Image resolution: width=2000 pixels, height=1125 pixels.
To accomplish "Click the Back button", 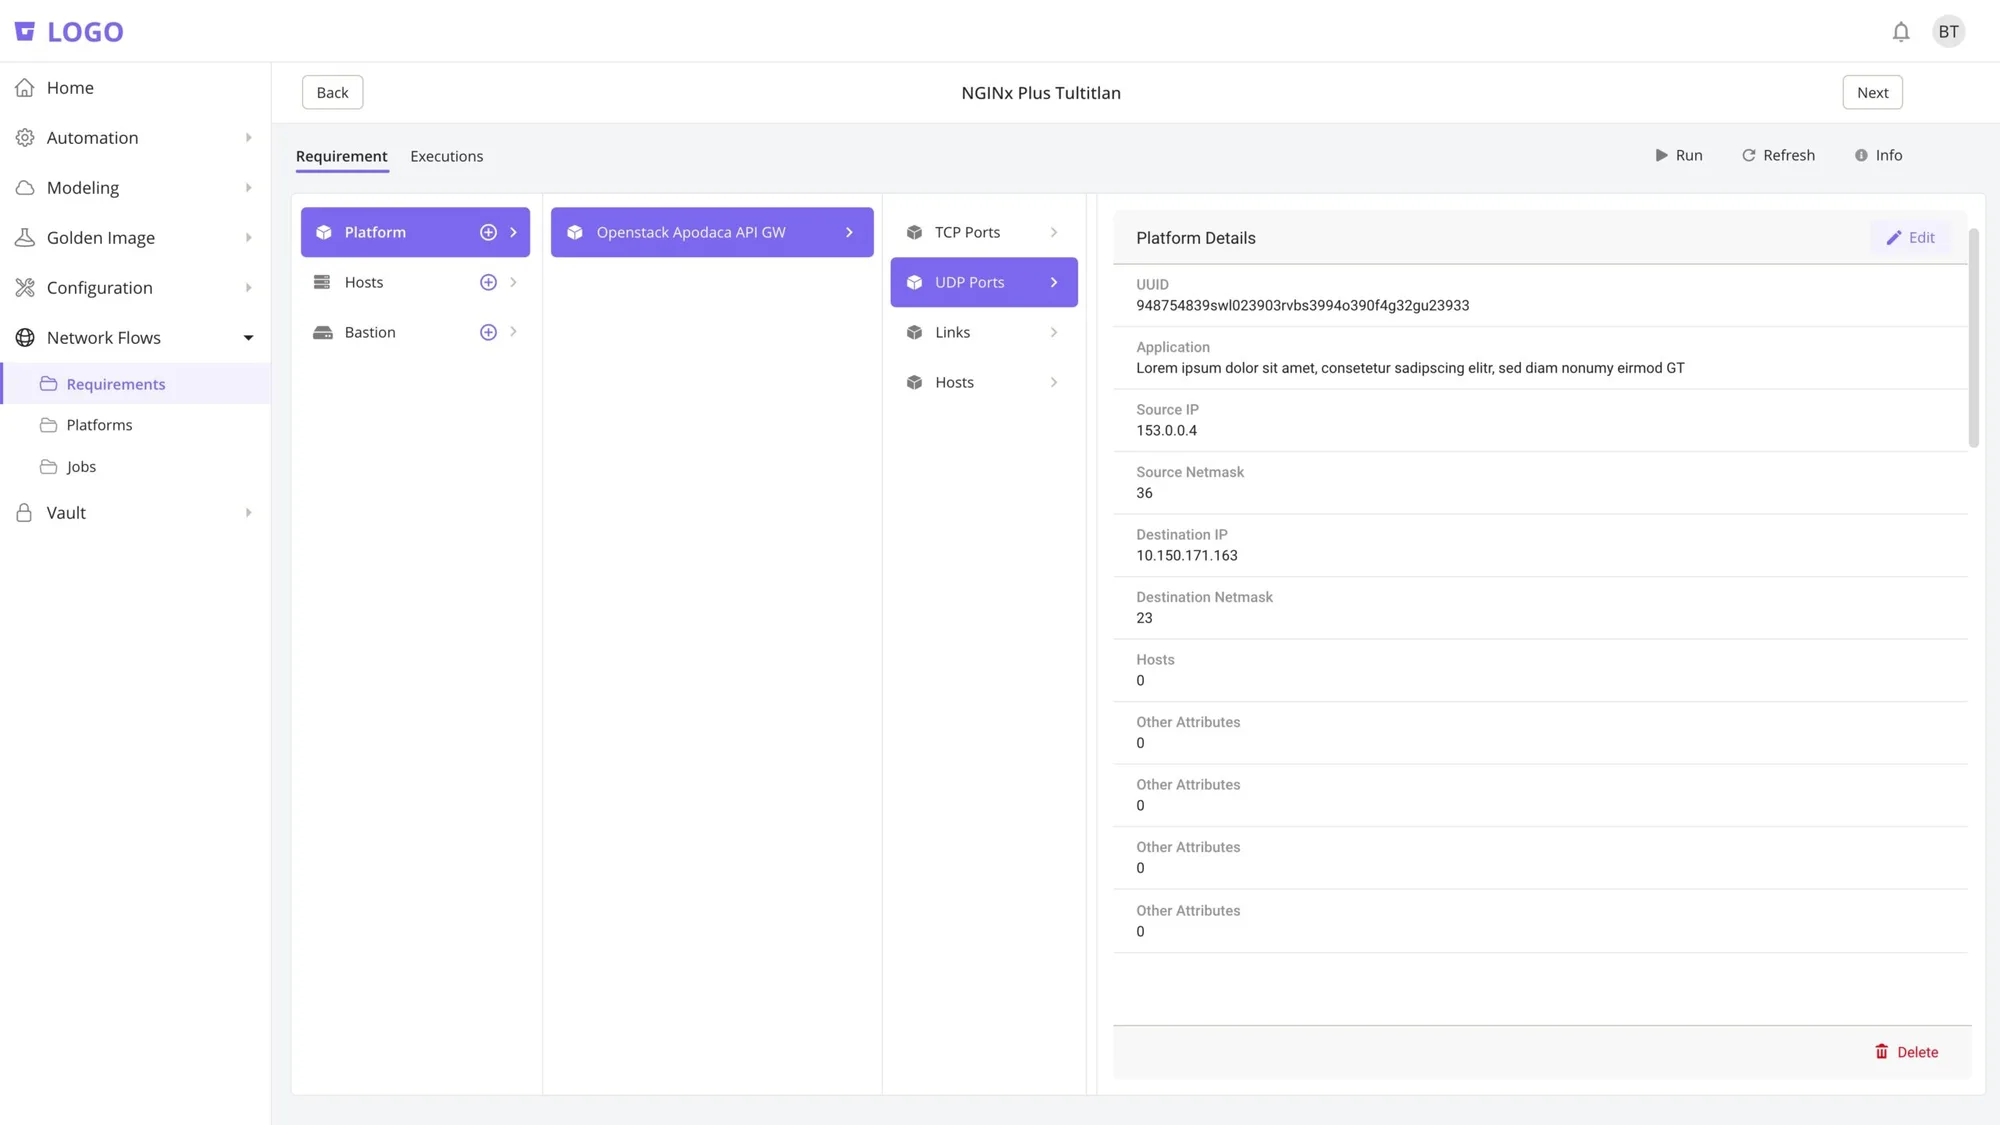I will pyautogui.click(x=332, y=92).
